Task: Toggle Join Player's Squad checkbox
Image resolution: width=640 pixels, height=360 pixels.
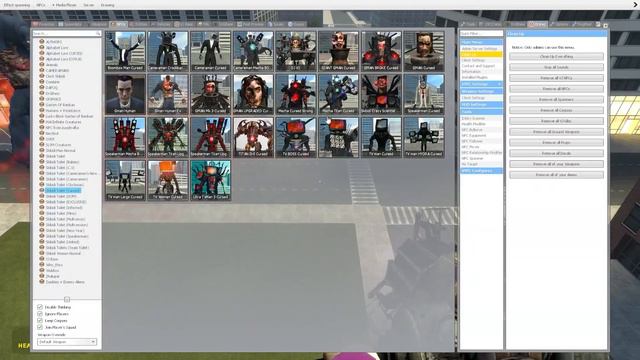Action: tap(40, 327)
